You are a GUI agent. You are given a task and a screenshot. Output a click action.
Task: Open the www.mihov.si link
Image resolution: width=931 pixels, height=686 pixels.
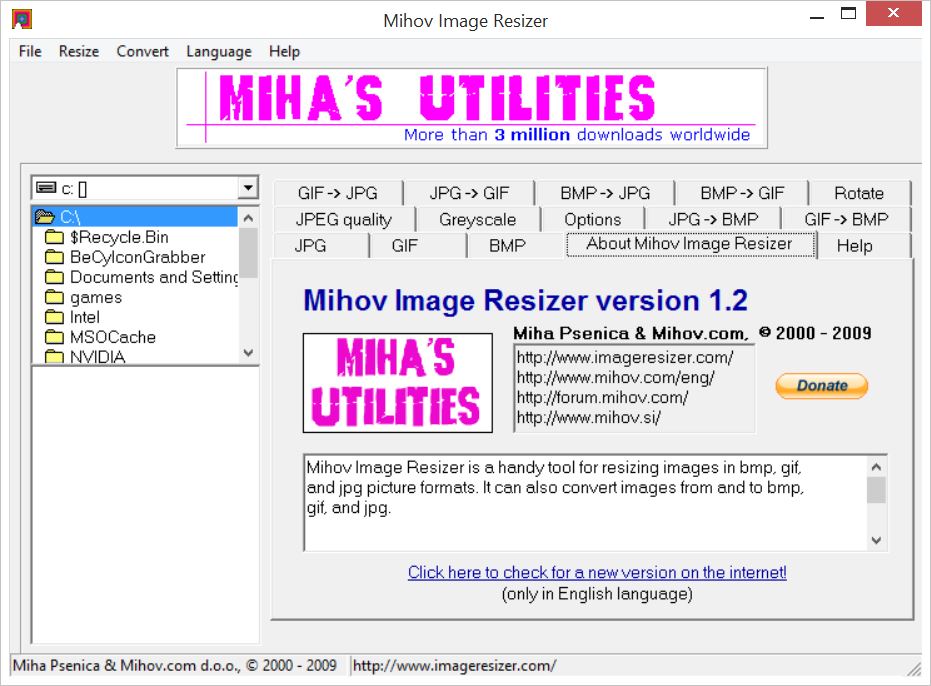click(x=588, y=418)
